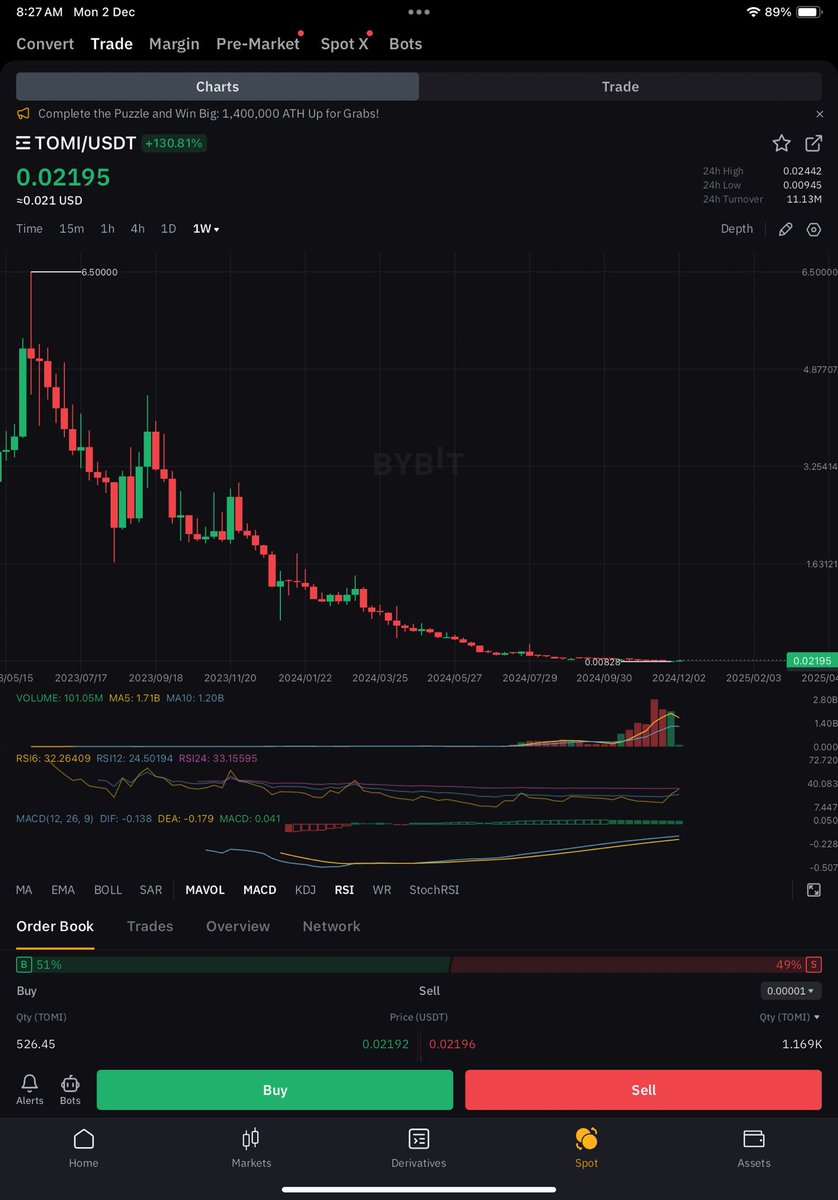
Task: Open the 1W timeframe dropdown
Action: click(x=206, y=229)
